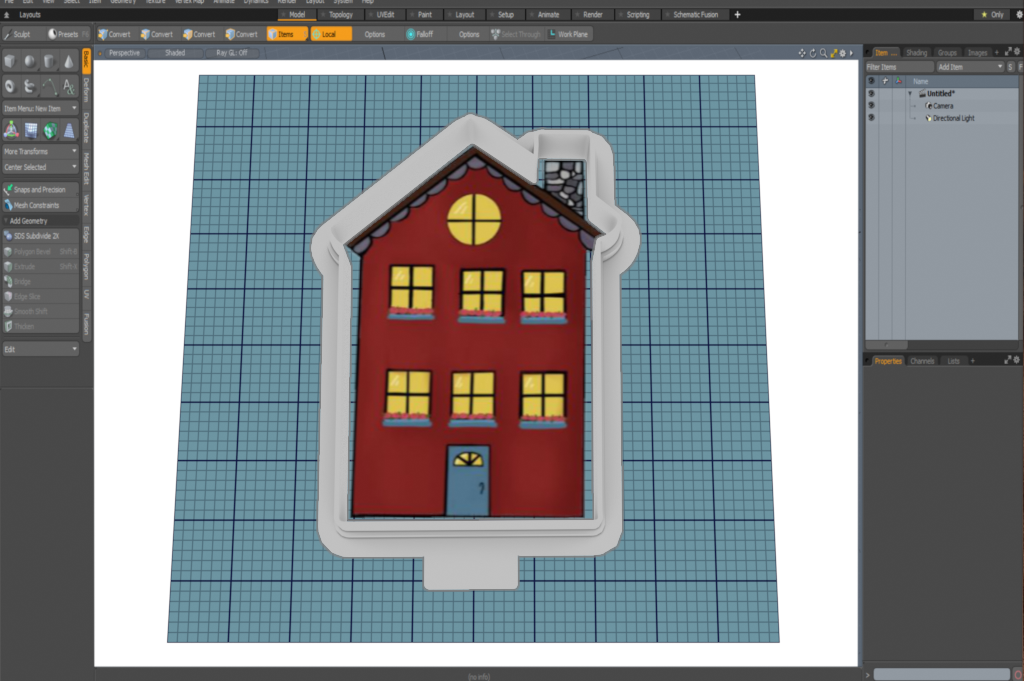Select the Cone primitive tool
This screenshot has height=681, width=1024.
click(68, 62)
